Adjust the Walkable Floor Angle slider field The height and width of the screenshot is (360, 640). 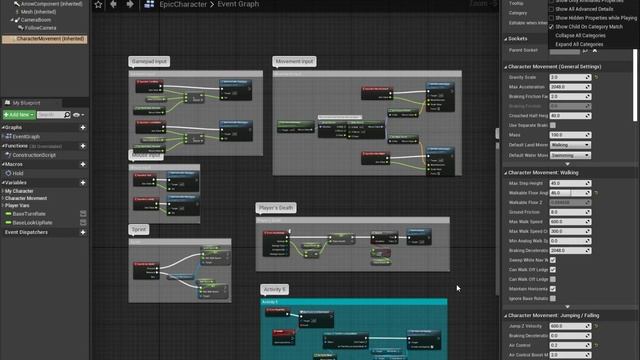pyautogui.click(x=570, y=193)
